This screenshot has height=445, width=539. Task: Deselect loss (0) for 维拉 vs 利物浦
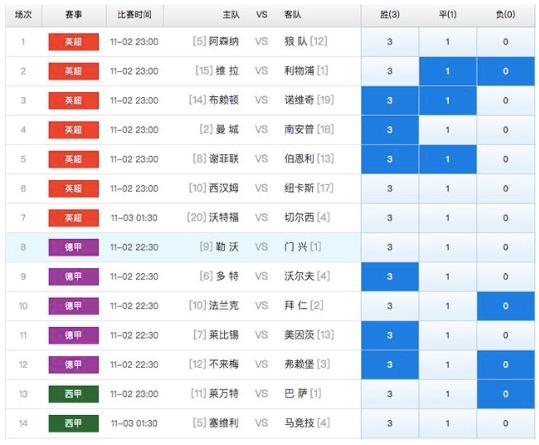(x=506, y=71)
